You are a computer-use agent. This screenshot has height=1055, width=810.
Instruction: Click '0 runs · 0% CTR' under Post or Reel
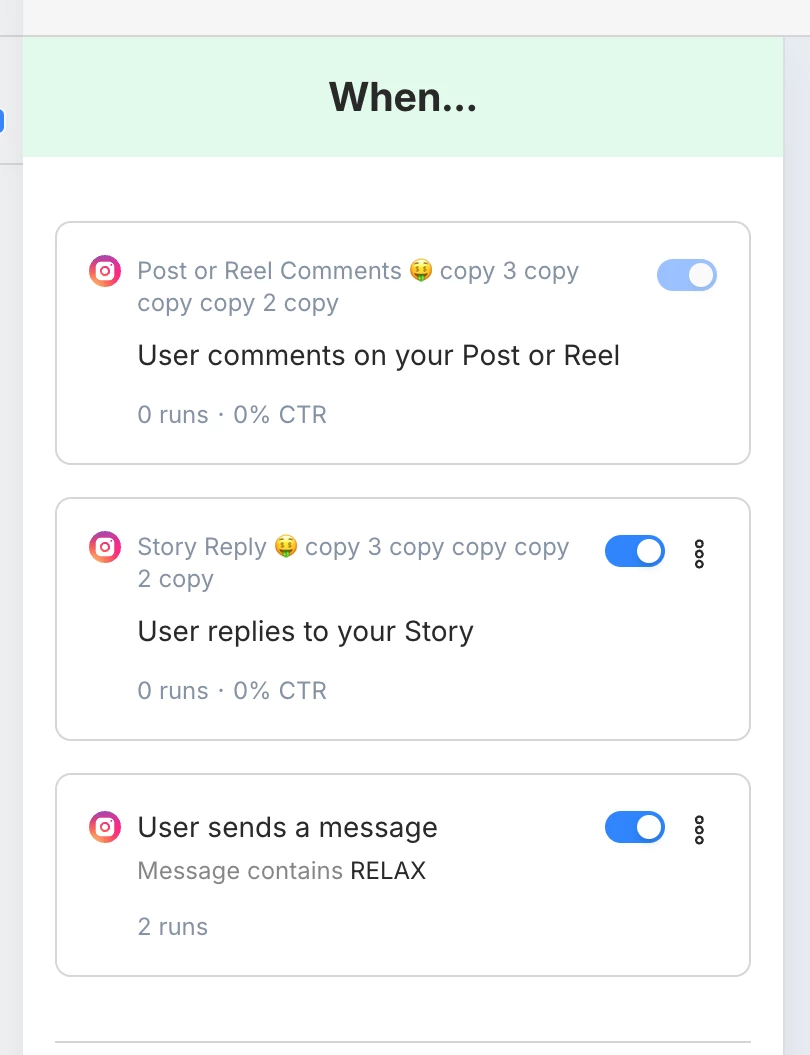click(232, 415)
